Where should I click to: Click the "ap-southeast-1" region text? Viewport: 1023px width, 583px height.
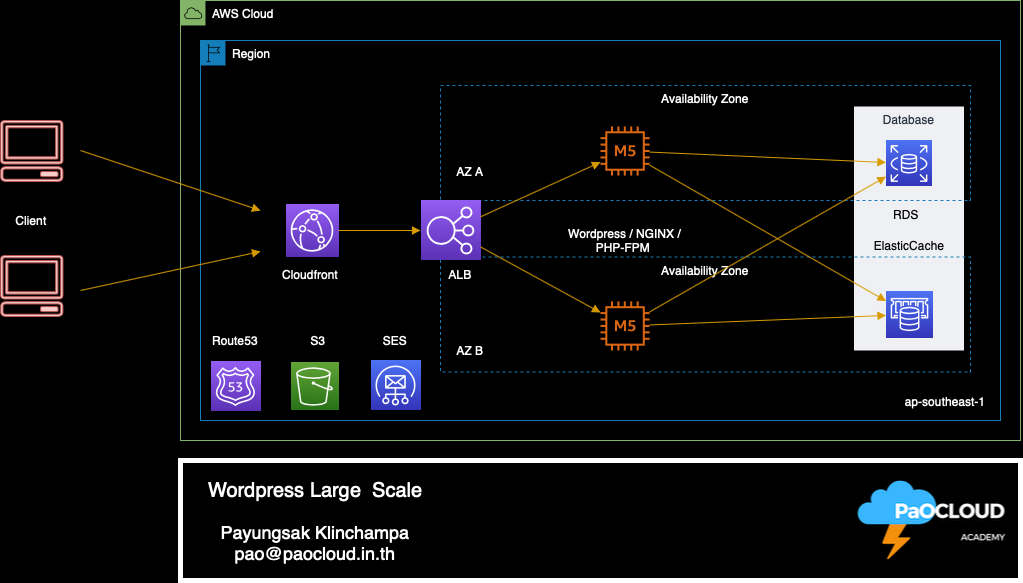[943, 402]
